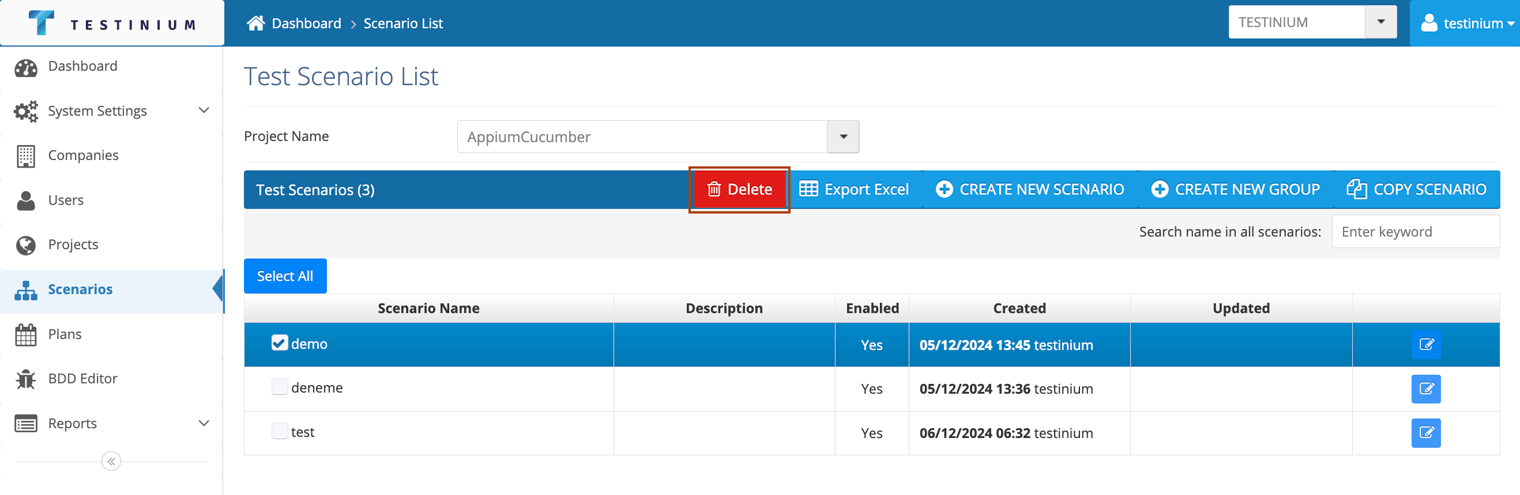This screenshot has width=1520, height=495.
Task: Click the plus icon on Create New Scenario
Action: point(944,189)
